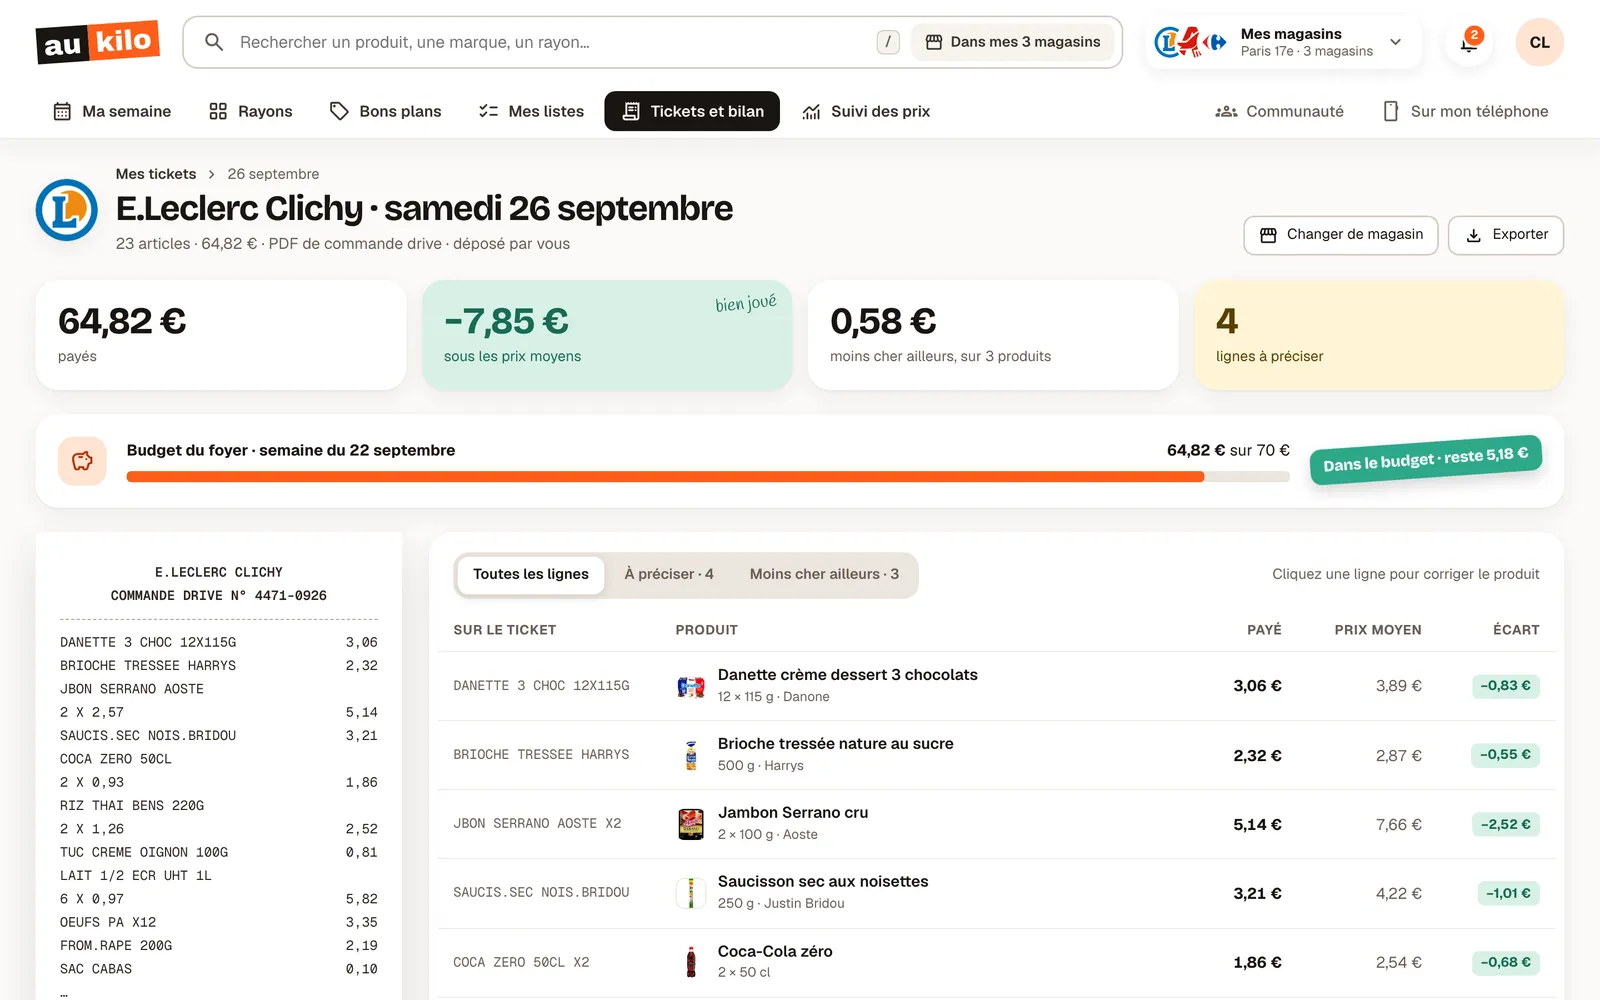Select Tickets et bilan tab
Screen dimensions: 1600x1000
point(692,111)
